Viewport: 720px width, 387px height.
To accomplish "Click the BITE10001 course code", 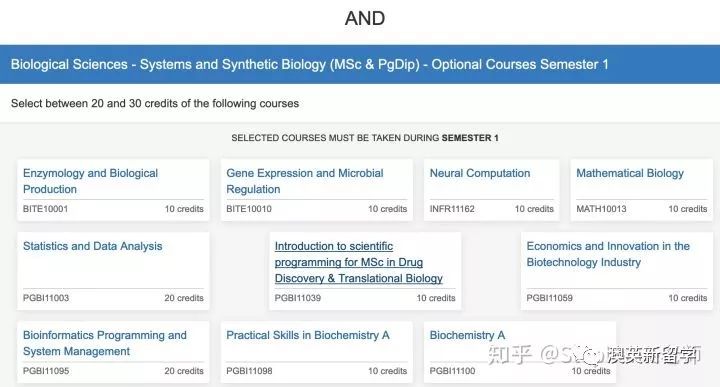I will tap(45, 209).
